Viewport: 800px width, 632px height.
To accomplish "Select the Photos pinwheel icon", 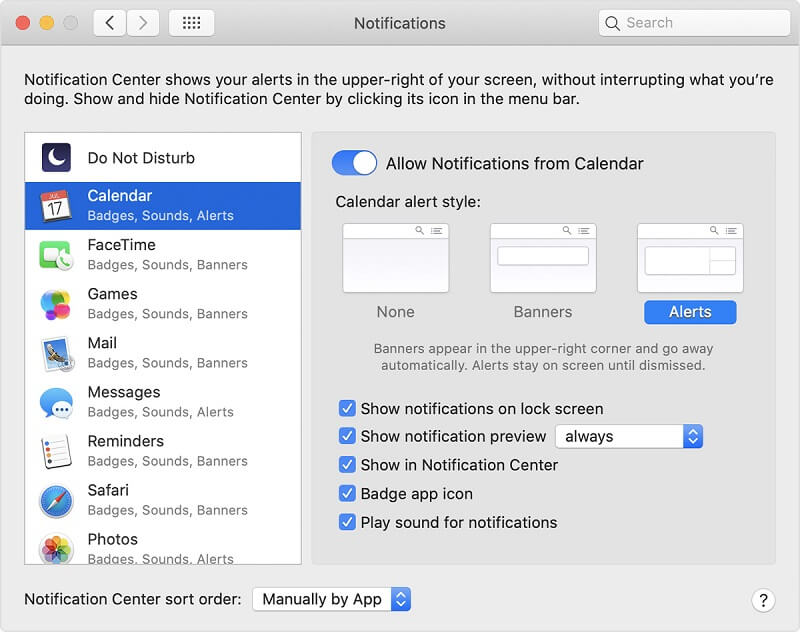I will pyautogui.click(x=56, y=548).
